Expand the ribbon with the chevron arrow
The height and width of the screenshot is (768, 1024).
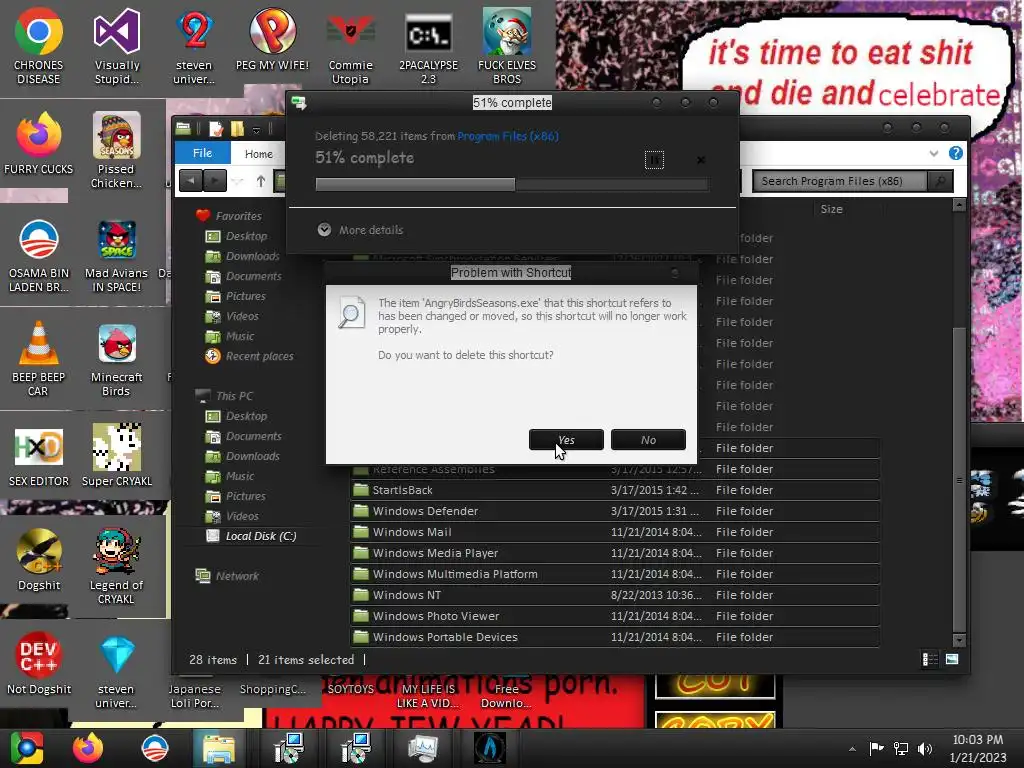pyautogui.click(x=933, y=153)
